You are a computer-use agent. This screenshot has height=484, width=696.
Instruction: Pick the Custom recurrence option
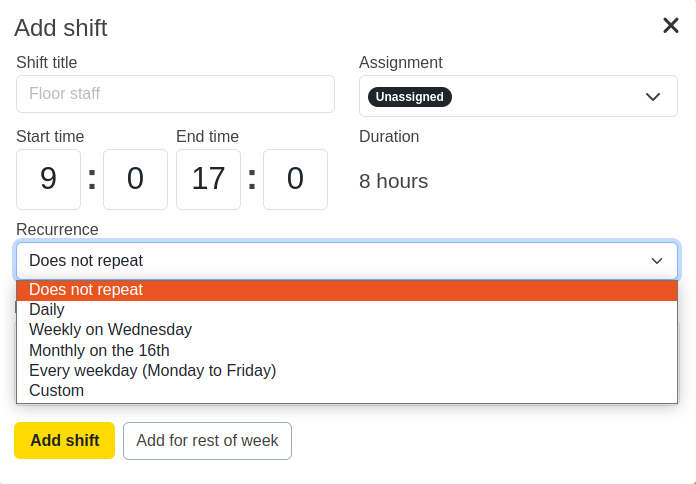tap(56, 390)
